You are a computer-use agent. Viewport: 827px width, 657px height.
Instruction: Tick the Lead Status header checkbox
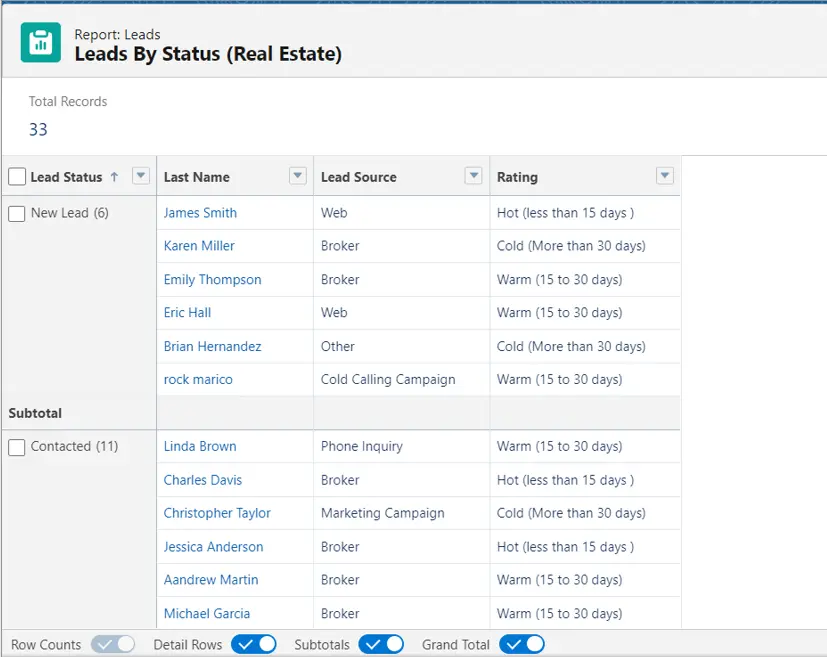pyautogui.click(x=17, y=177)
